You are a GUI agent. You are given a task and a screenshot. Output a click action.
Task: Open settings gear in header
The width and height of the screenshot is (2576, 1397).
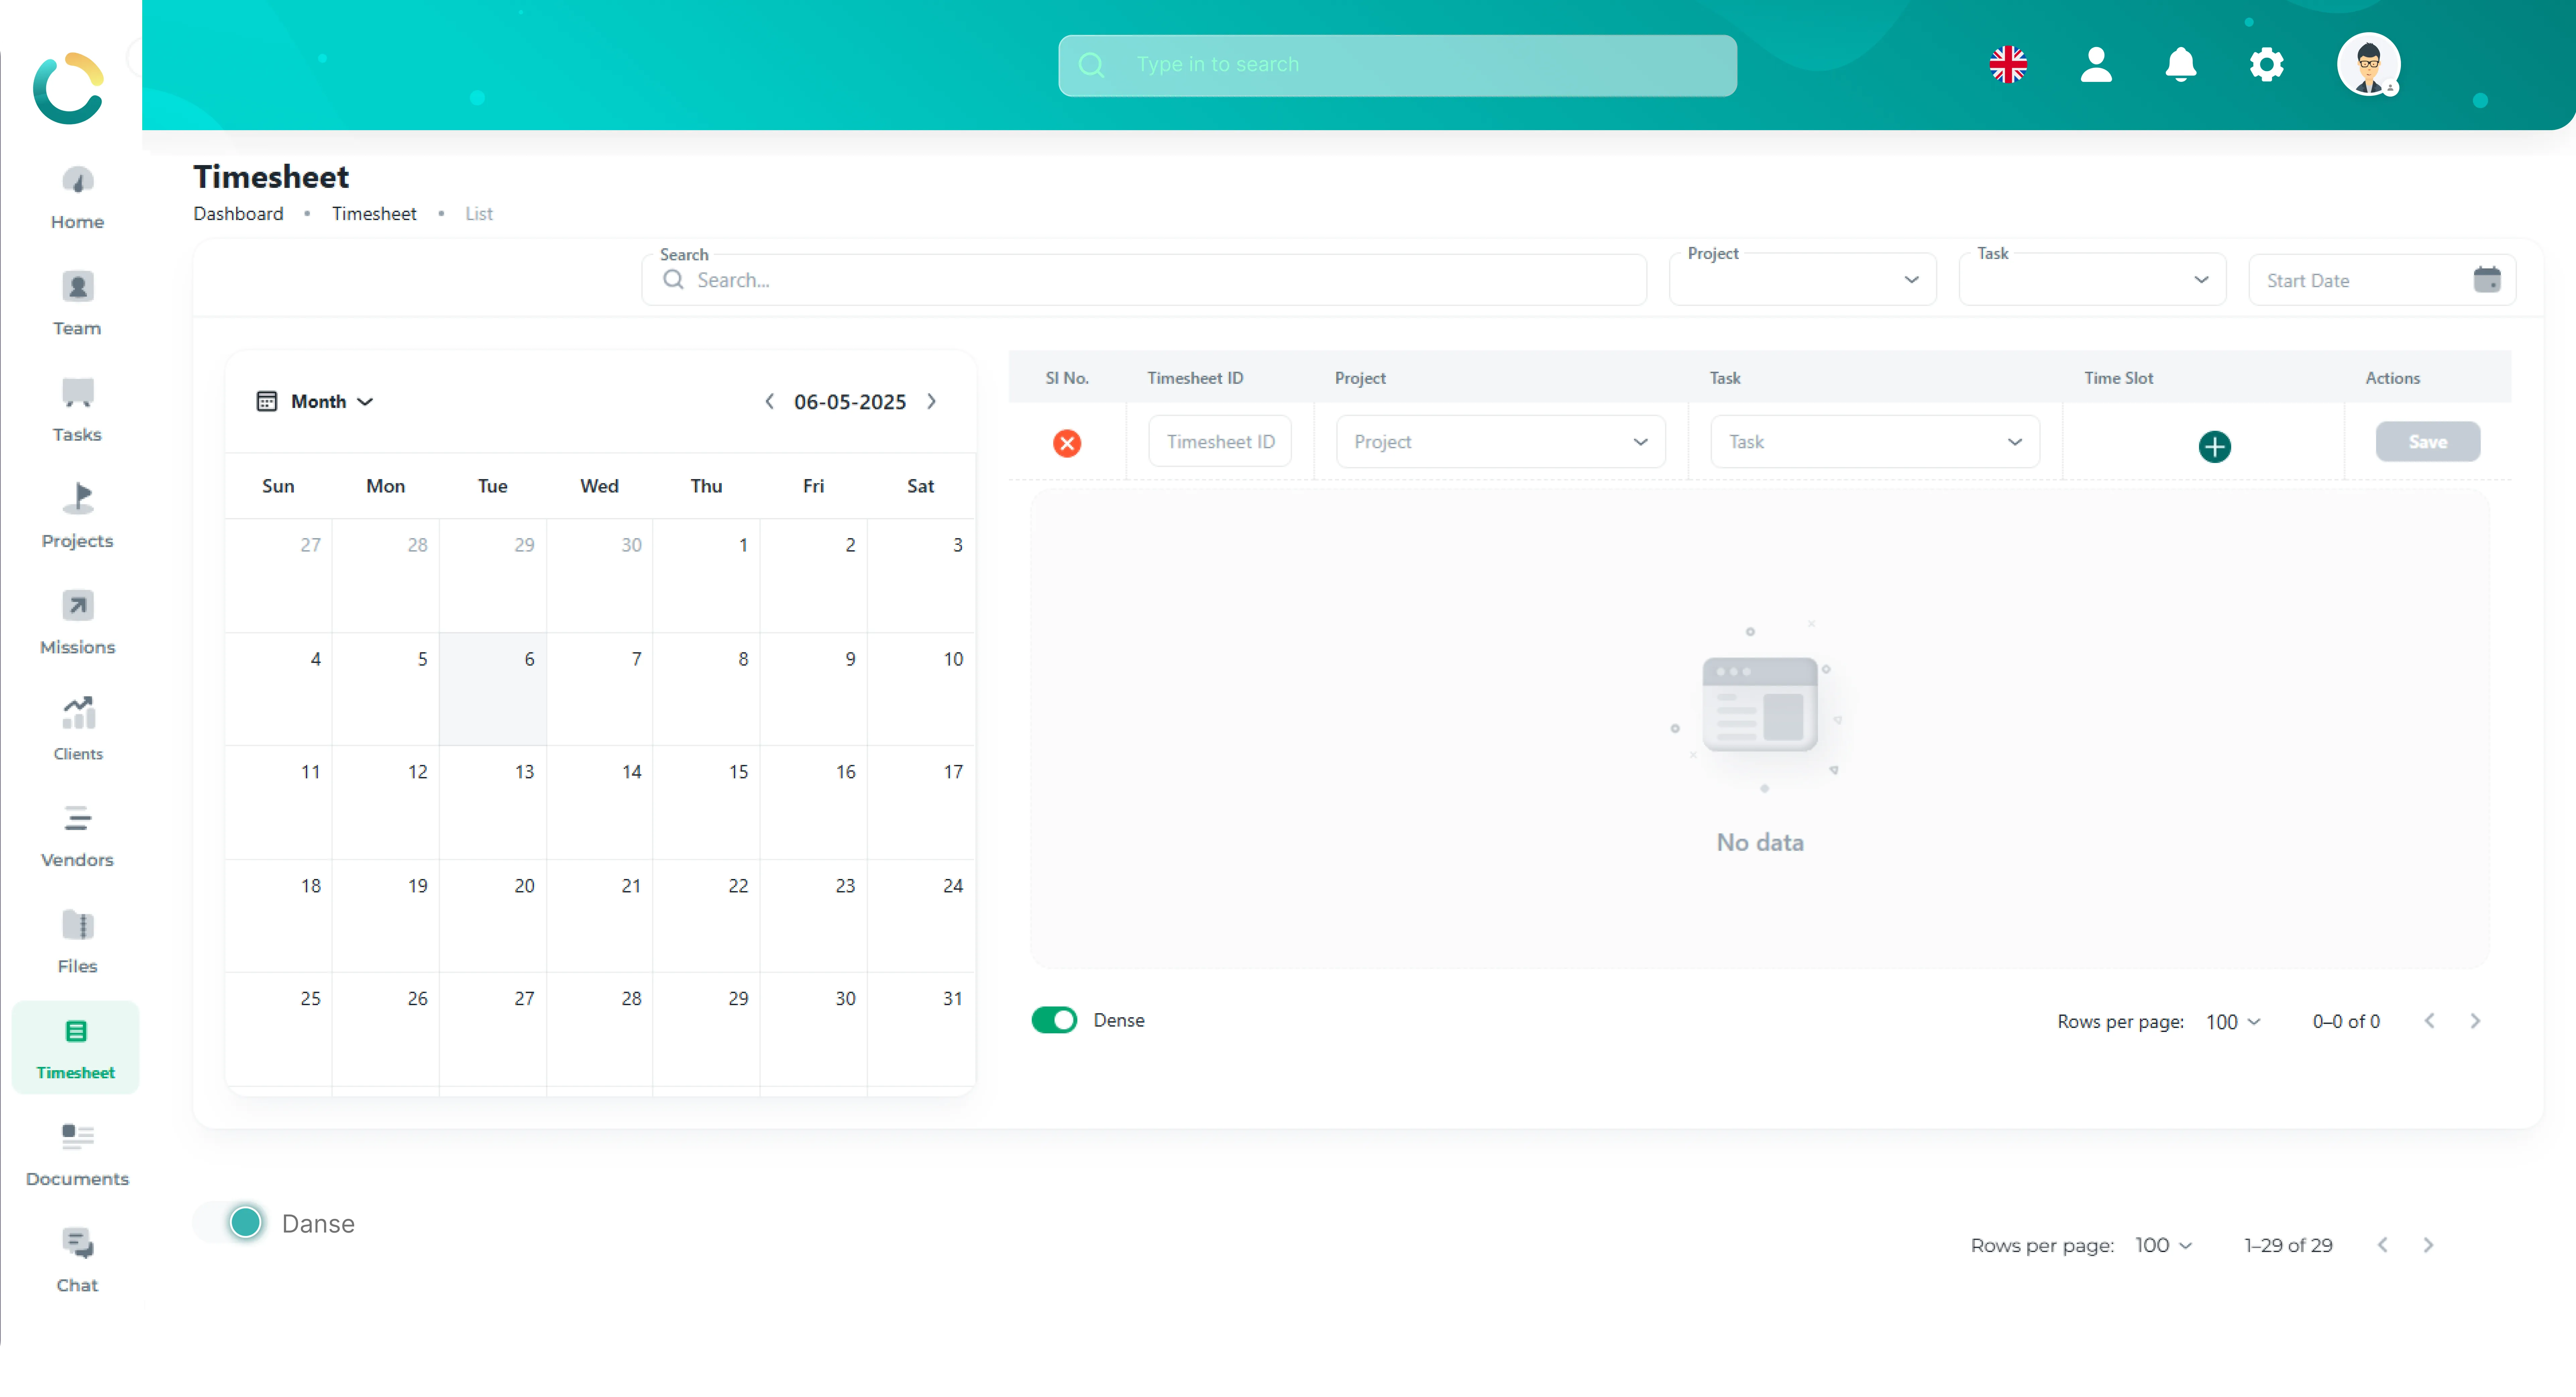(x=2267, y=65)
